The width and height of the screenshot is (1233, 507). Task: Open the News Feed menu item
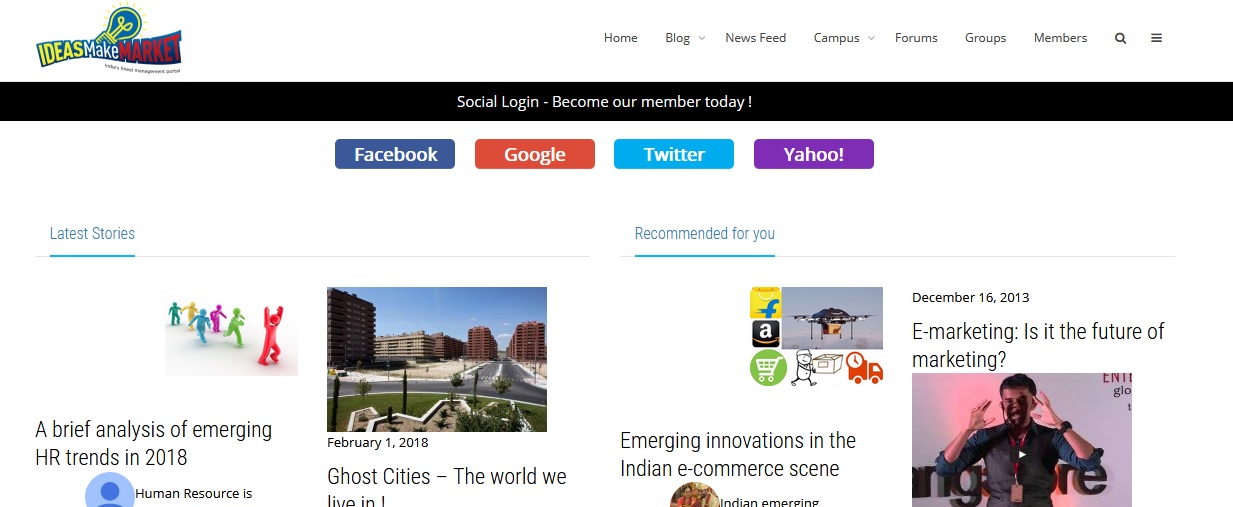pos(755,38)
